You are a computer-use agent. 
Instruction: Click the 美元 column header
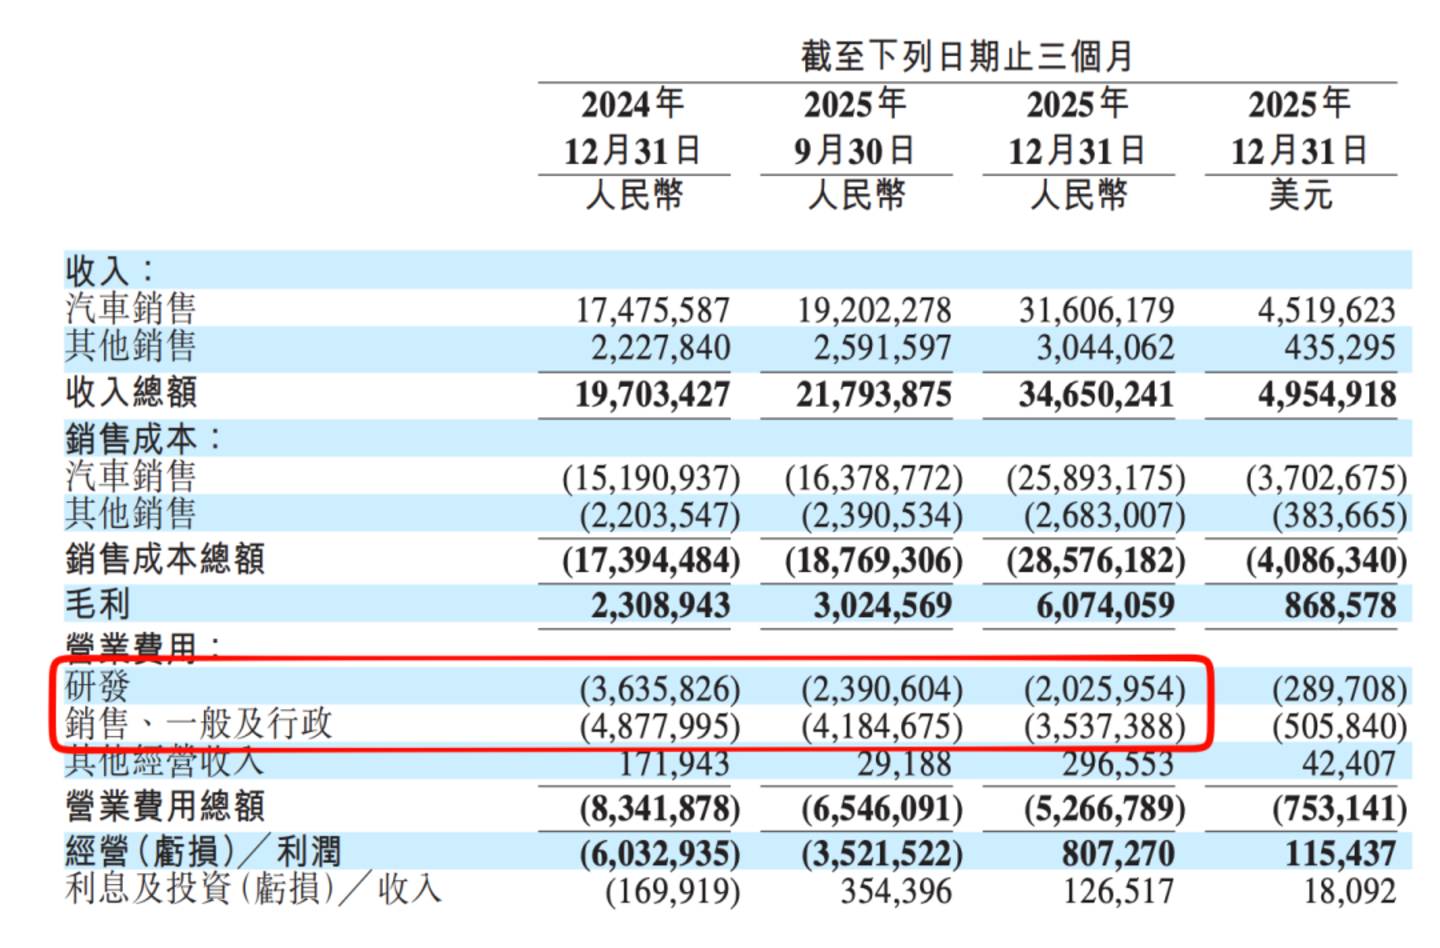tap(1300, 197)
